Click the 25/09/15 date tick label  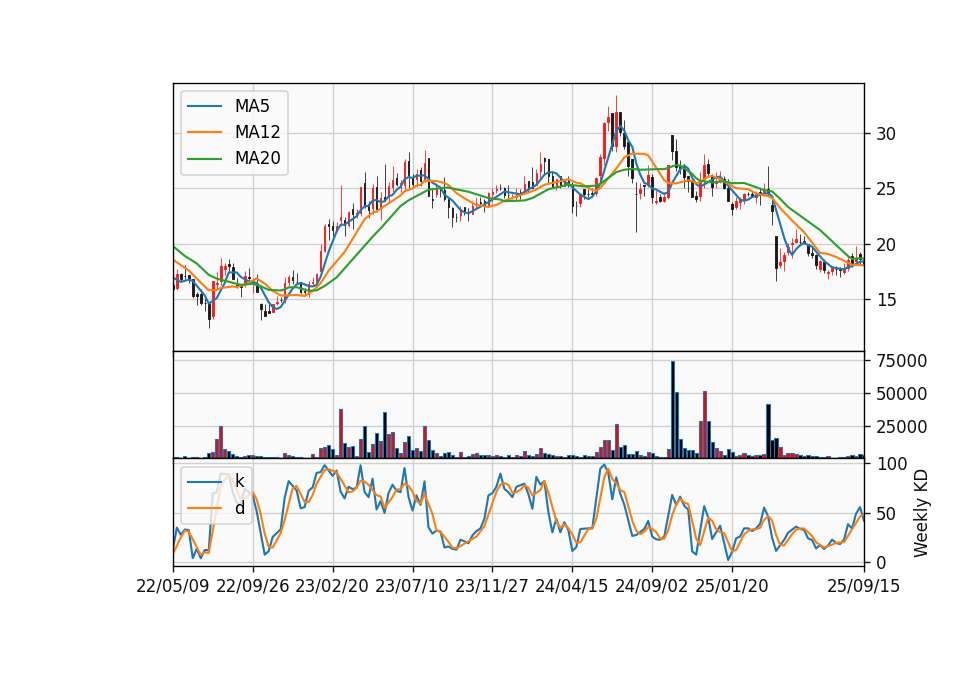[864, 586]
